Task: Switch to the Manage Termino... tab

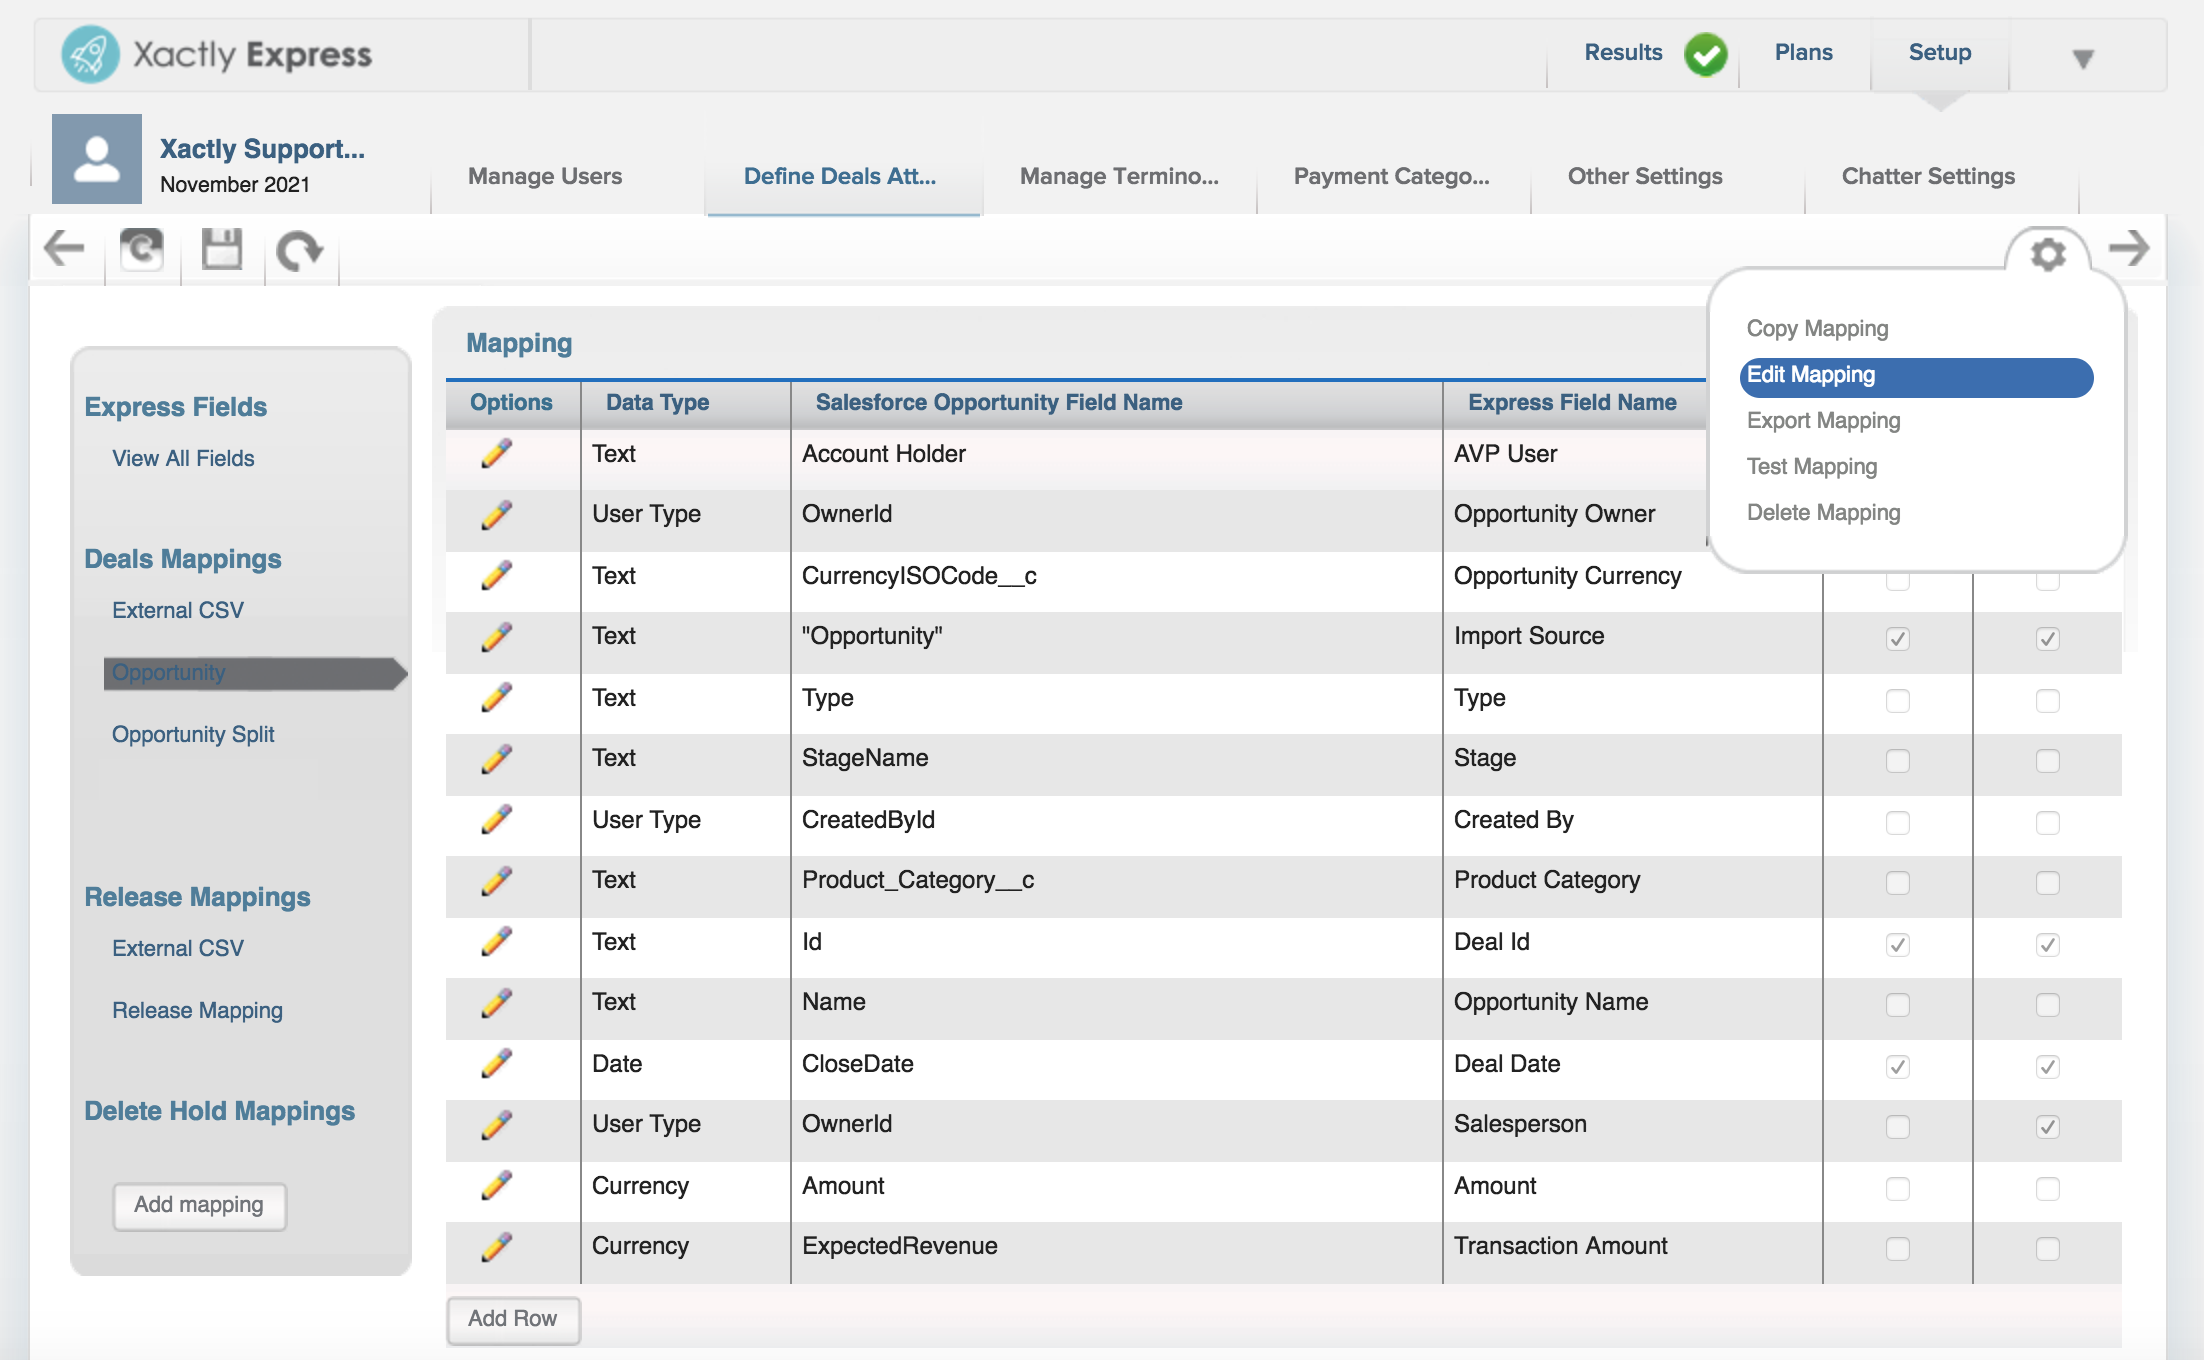Action: coord(1119,176)
